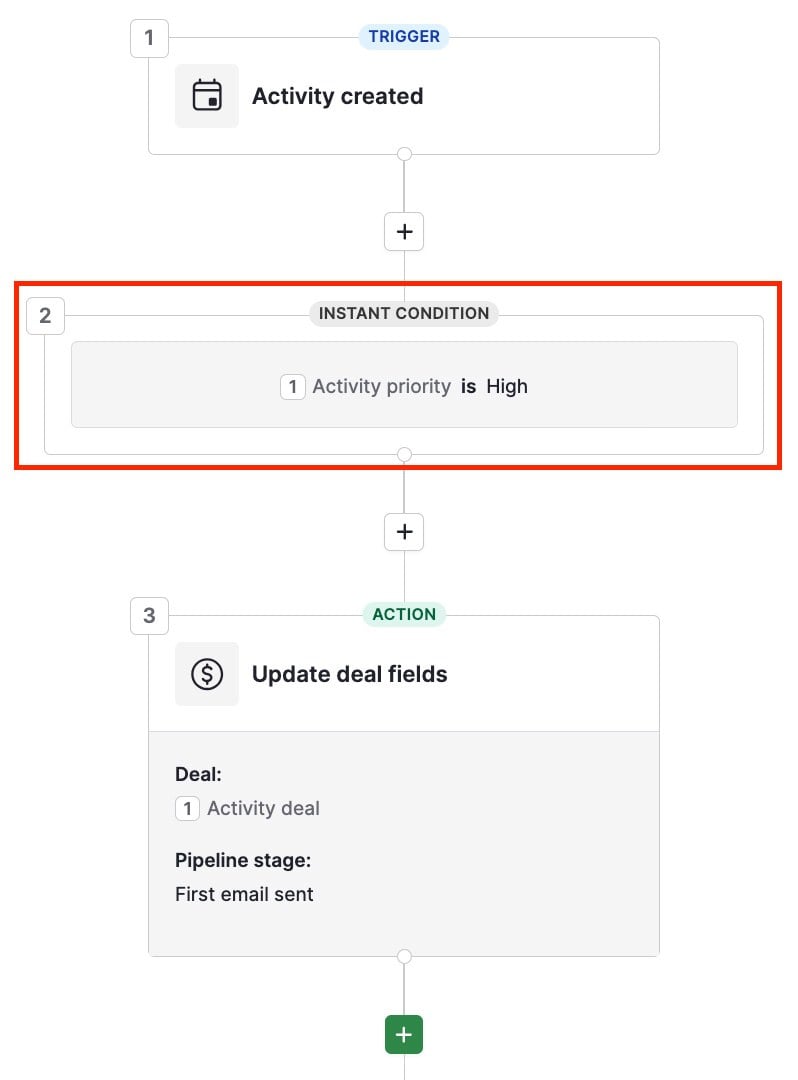The image size is (798, 1080).
Task: Select the Activity priority condition row
Action: [x=403, y=384]
